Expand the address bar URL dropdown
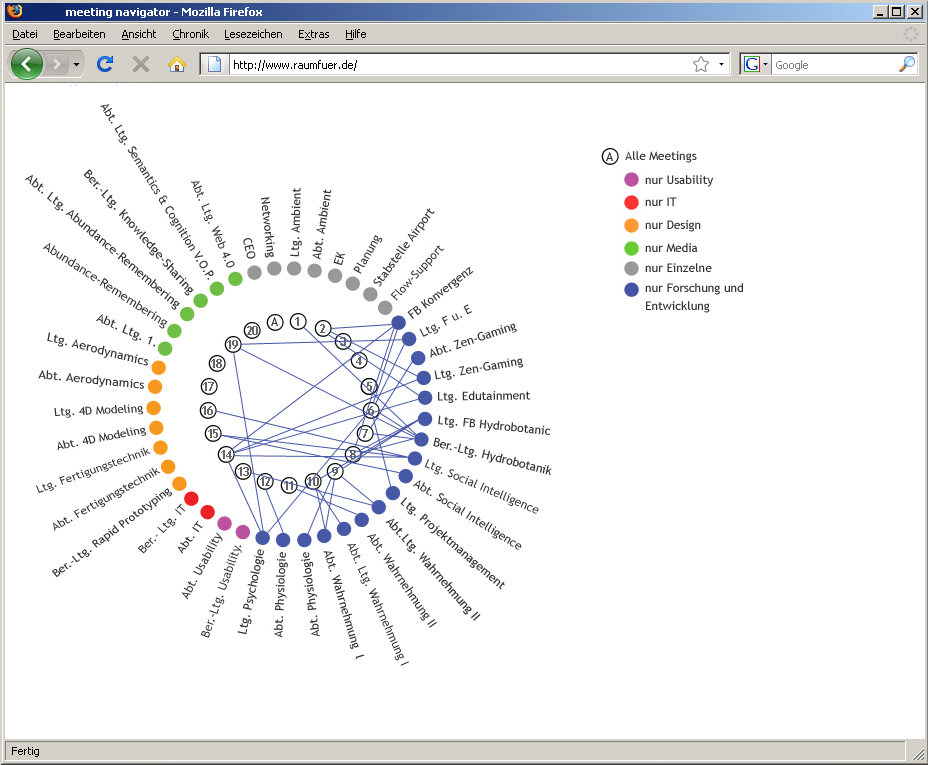 pyautogui.click(x=721, y=64)
